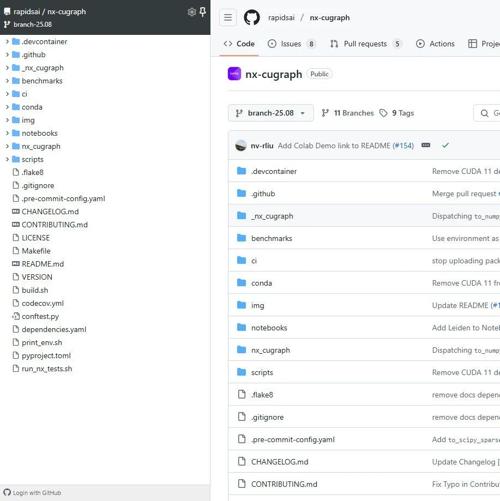Open the rapidsai owner link in header
This screenshot has height=501, width=500.
pyautogui.click(x=281, y=18)
